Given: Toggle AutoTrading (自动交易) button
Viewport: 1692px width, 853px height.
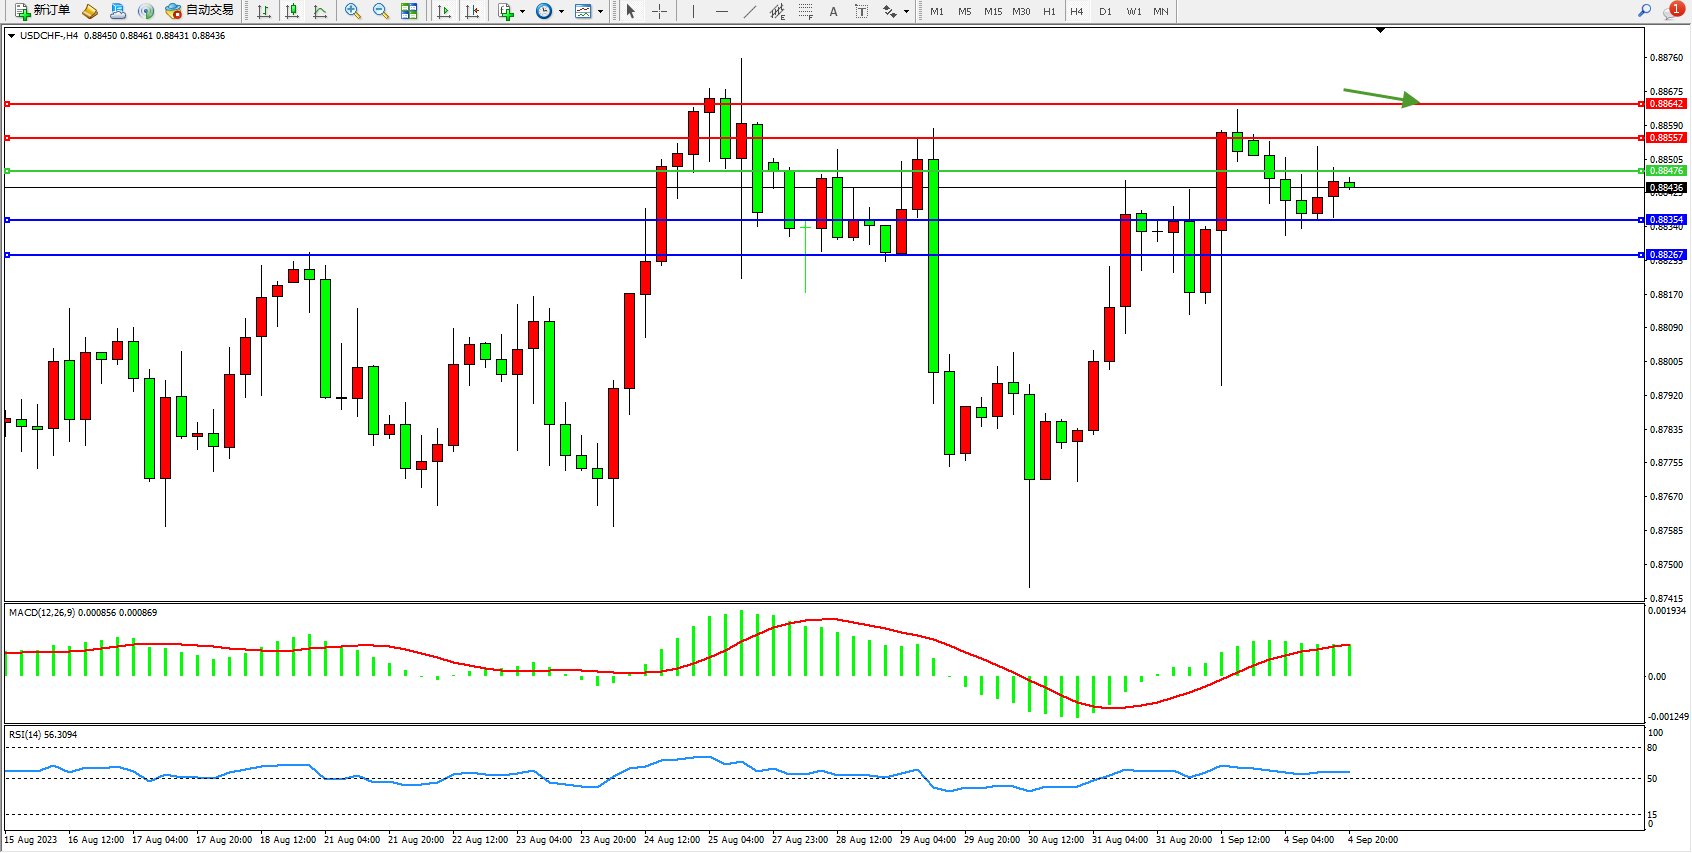Looking at the screenshot, I should tap(199, 11).
